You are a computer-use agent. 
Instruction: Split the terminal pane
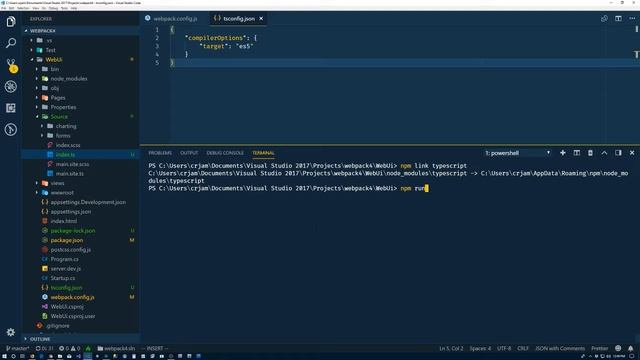click(577, 153)
